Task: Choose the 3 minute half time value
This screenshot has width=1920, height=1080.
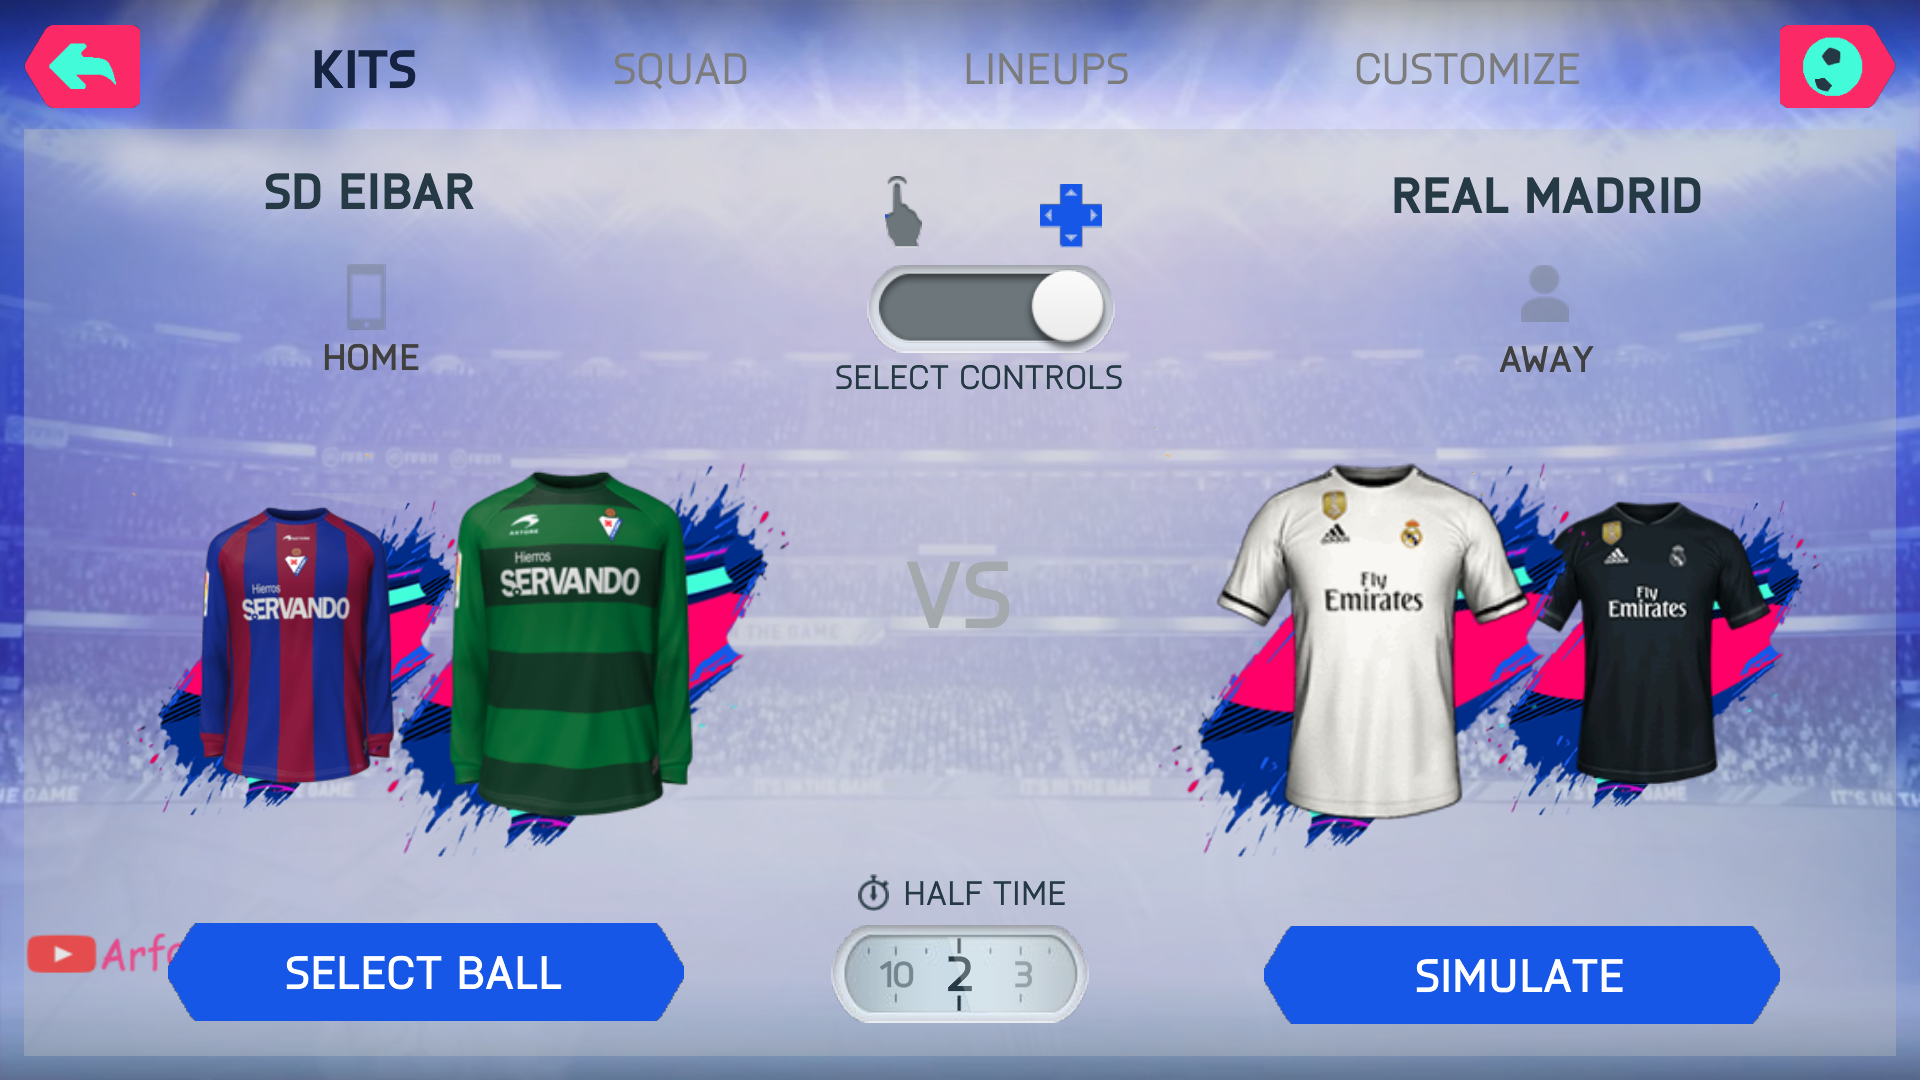Action: click(x=1023, y=974)
